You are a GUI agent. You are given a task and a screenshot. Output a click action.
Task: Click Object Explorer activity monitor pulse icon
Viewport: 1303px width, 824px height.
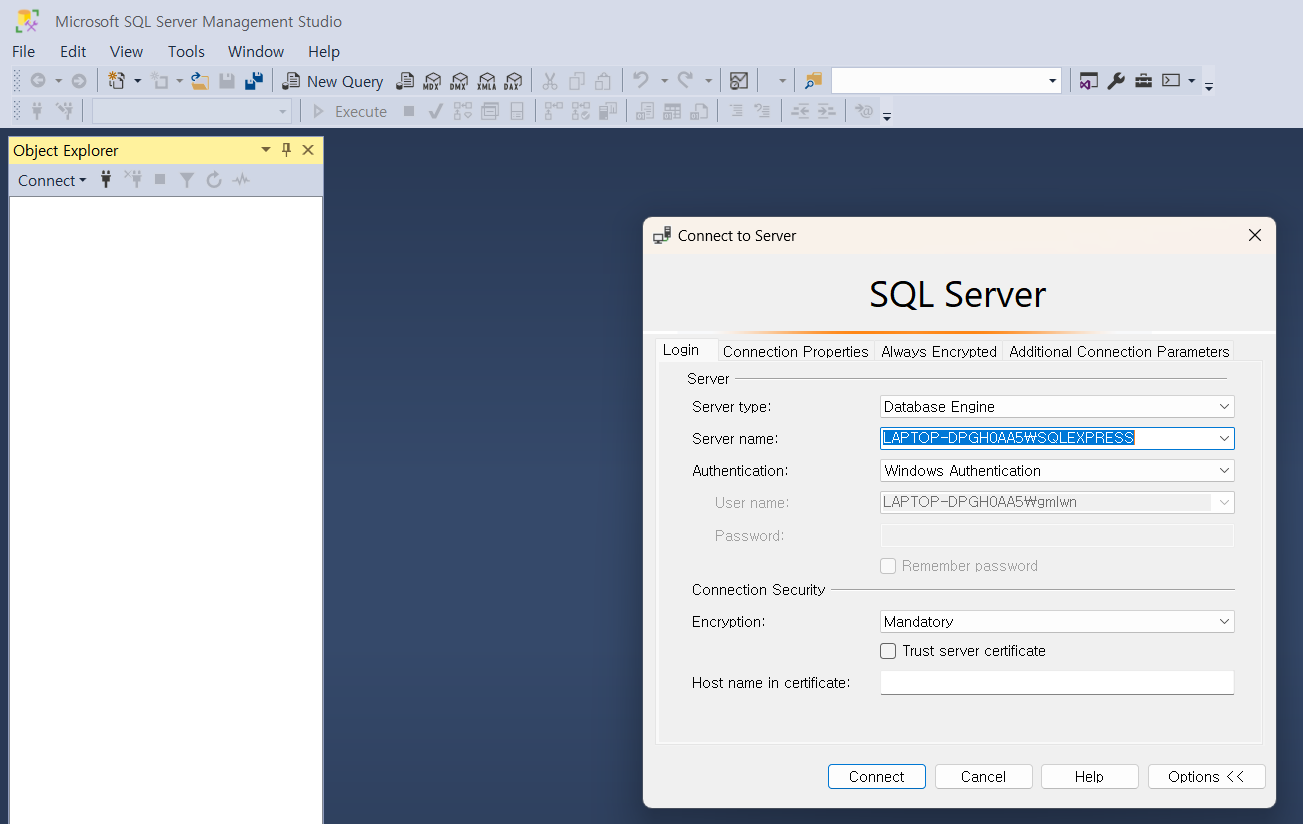241,180
